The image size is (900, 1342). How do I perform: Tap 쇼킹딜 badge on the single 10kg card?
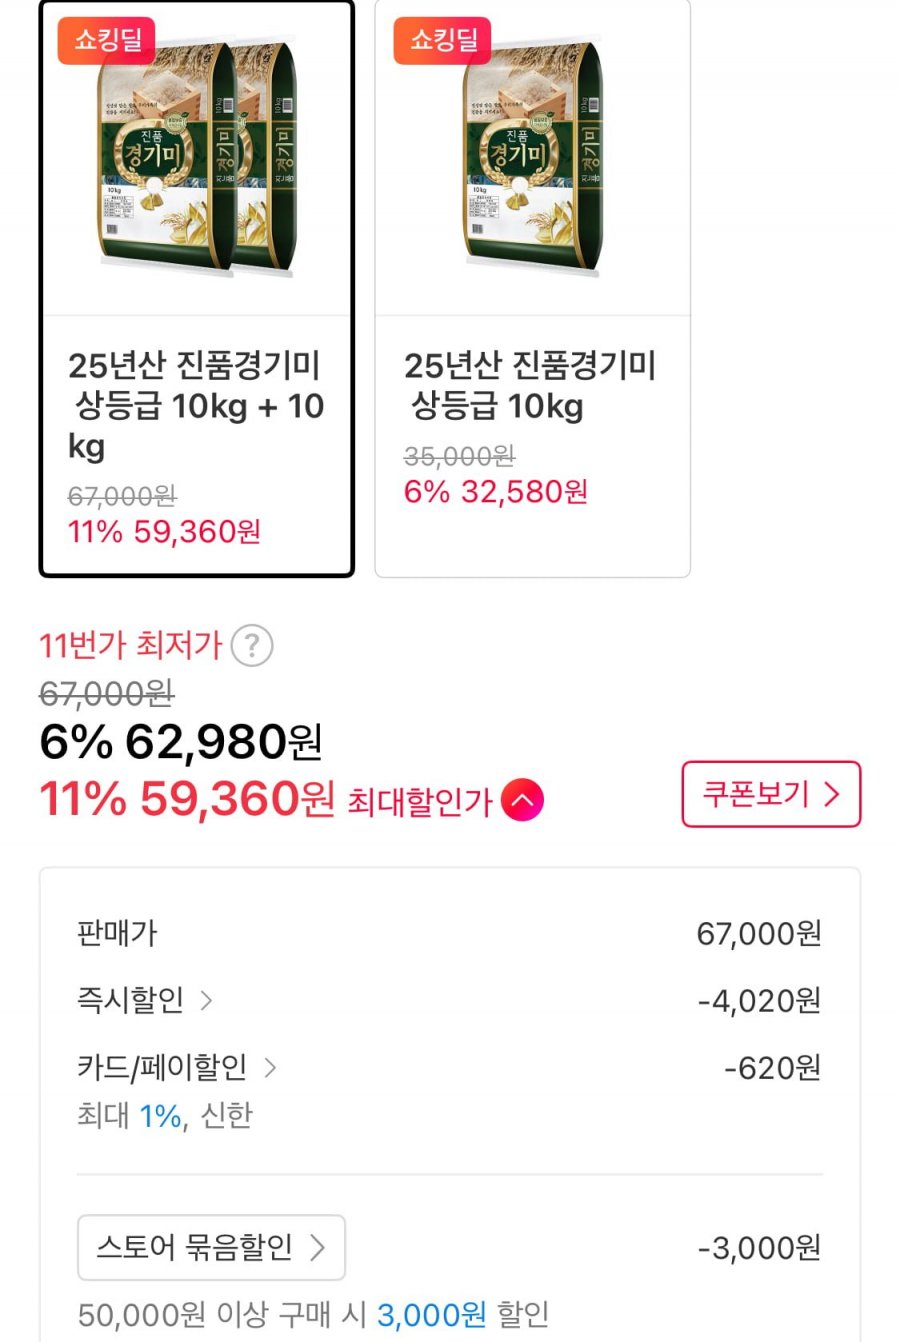coord(443,41)
